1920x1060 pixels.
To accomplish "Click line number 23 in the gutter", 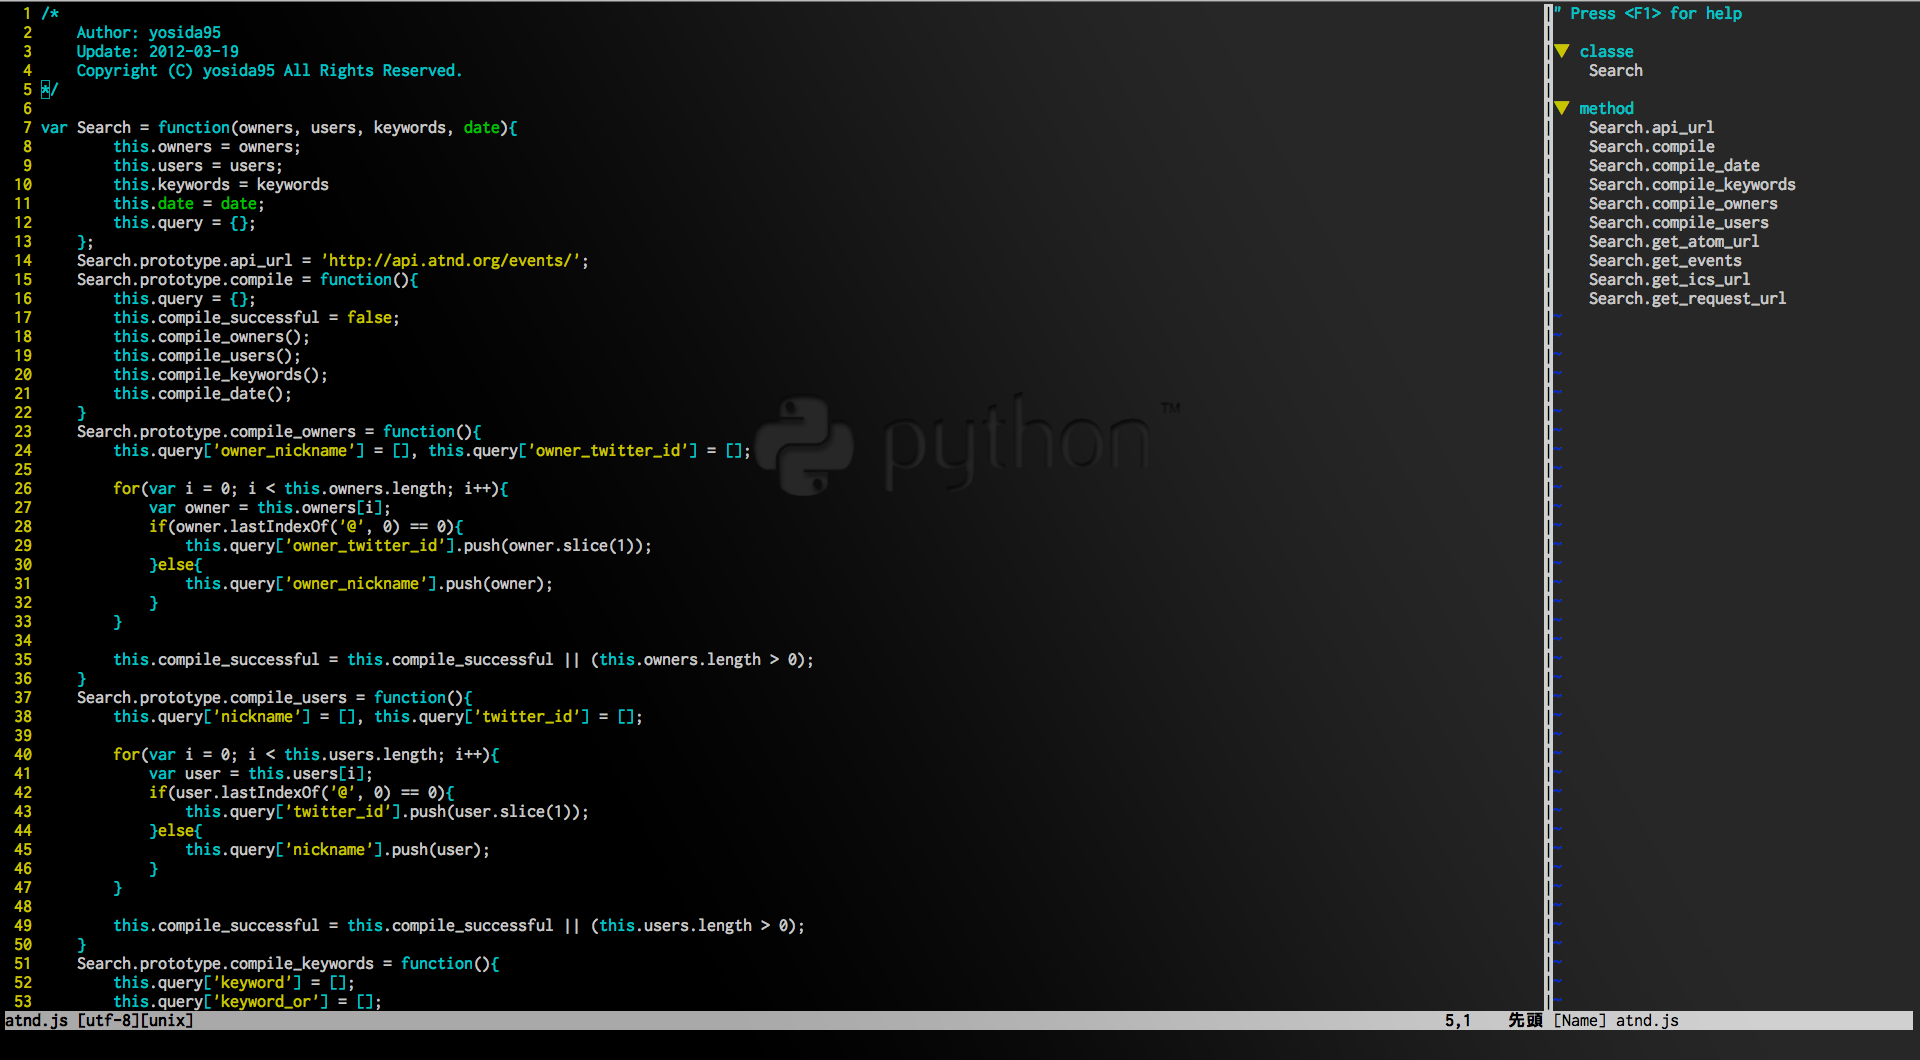I will point(23,432).
